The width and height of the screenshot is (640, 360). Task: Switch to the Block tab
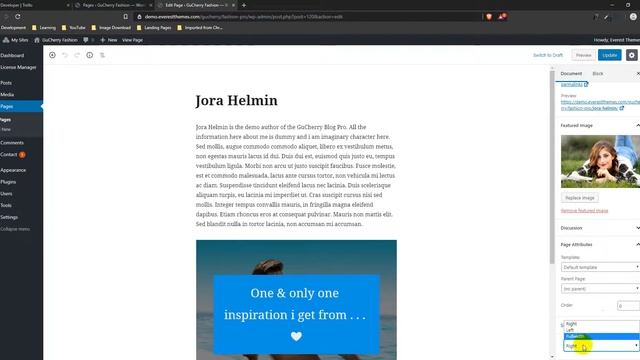click(598, 73)
